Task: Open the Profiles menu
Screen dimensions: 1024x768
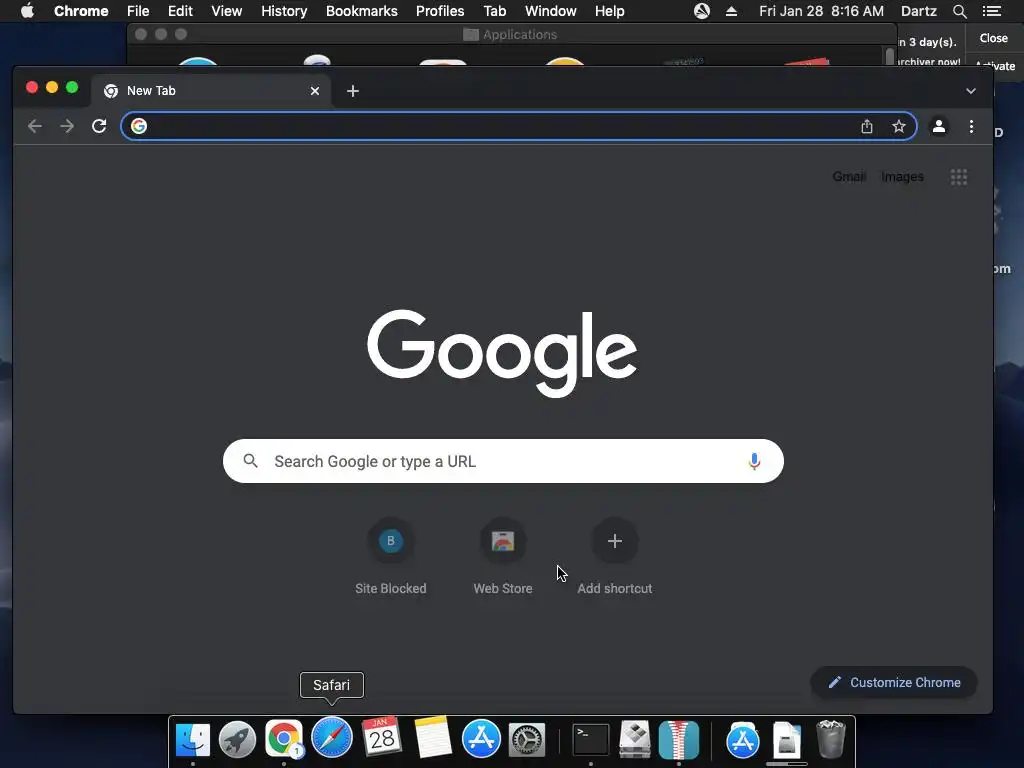Action: 440,11
